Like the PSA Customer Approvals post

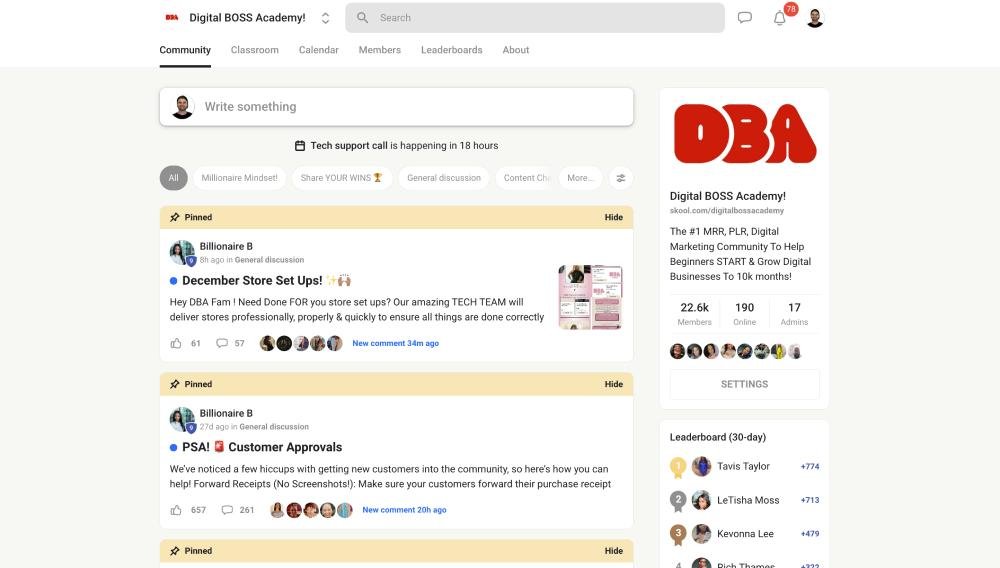tap(176, 510)
